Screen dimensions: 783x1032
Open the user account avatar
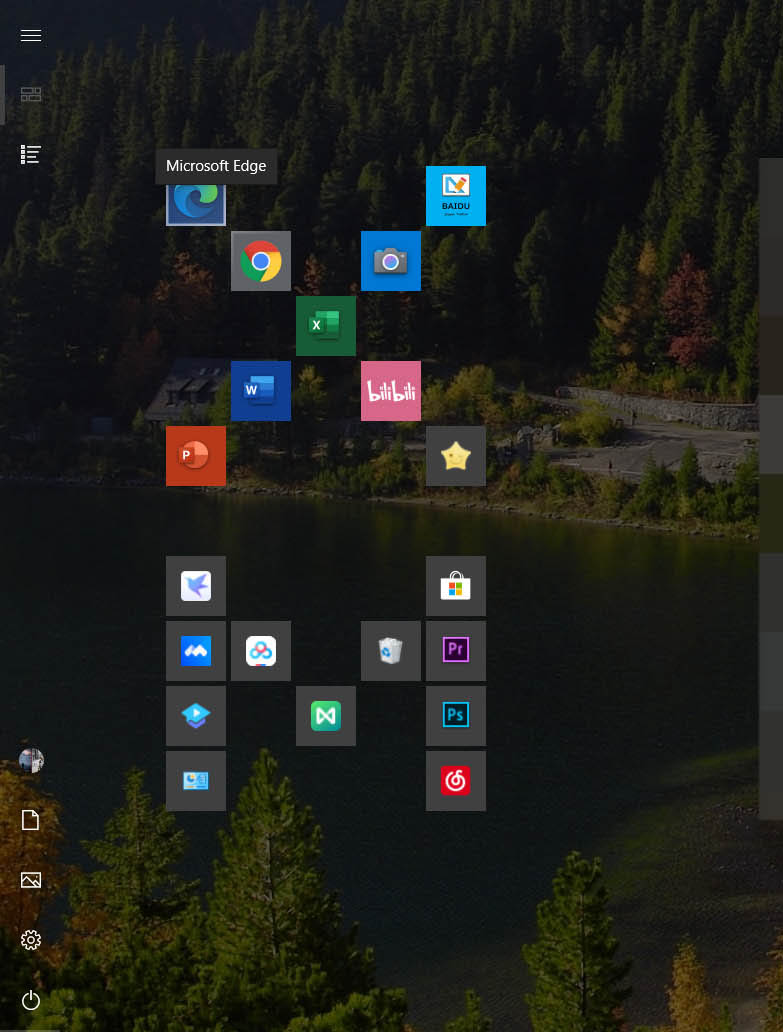pos(31,760)
